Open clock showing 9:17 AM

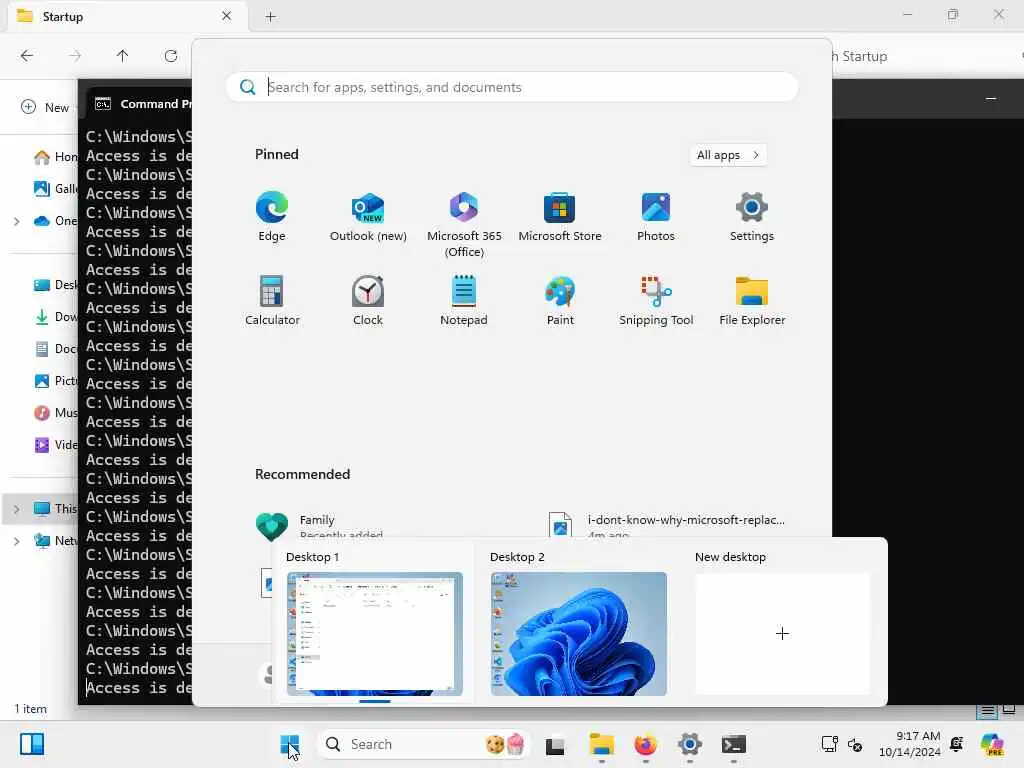click(909, 744)
